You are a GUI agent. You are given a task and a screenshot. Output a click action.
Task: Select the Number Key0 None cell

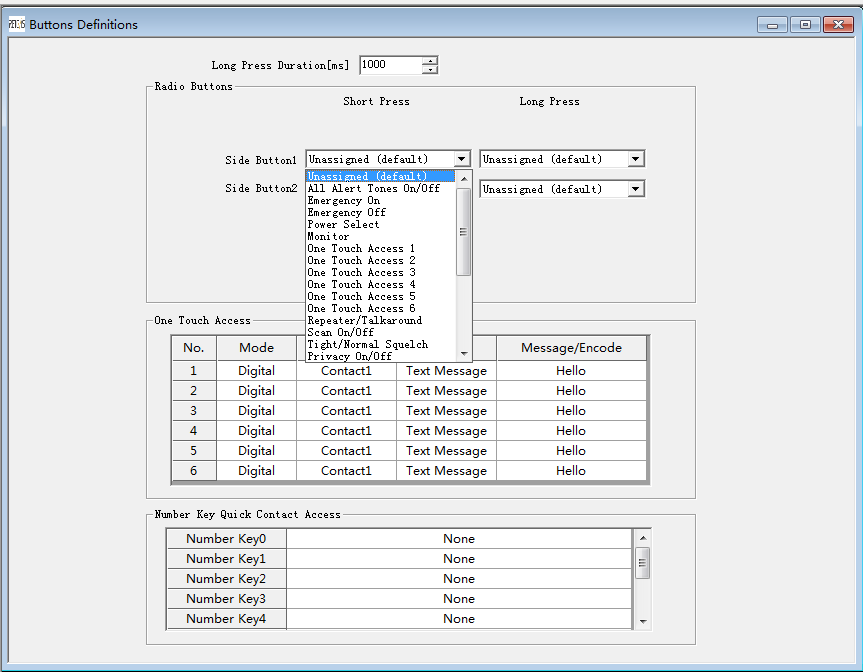point(459,539)
